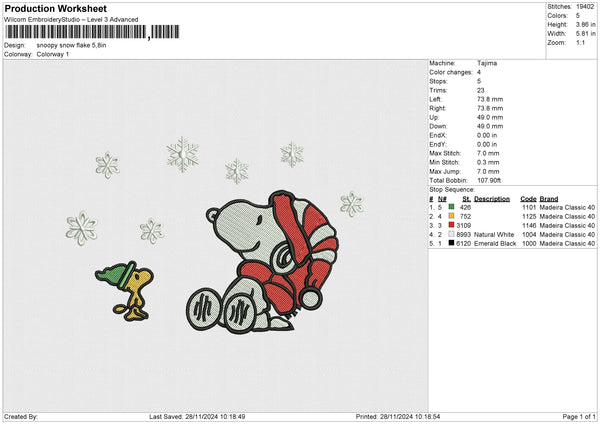Viewport: 600px width, 424px height.
Task: Click the 'Colorway 1' value
Action: point(53,54)
